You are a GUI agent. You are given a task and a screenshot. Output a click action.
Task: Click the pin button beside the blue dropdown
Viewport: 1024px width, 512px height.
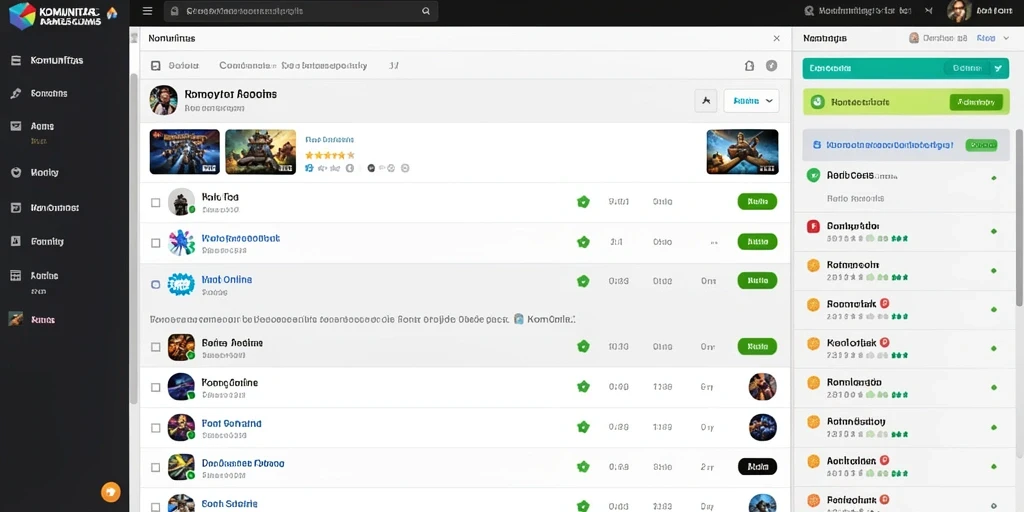(705, 101)
